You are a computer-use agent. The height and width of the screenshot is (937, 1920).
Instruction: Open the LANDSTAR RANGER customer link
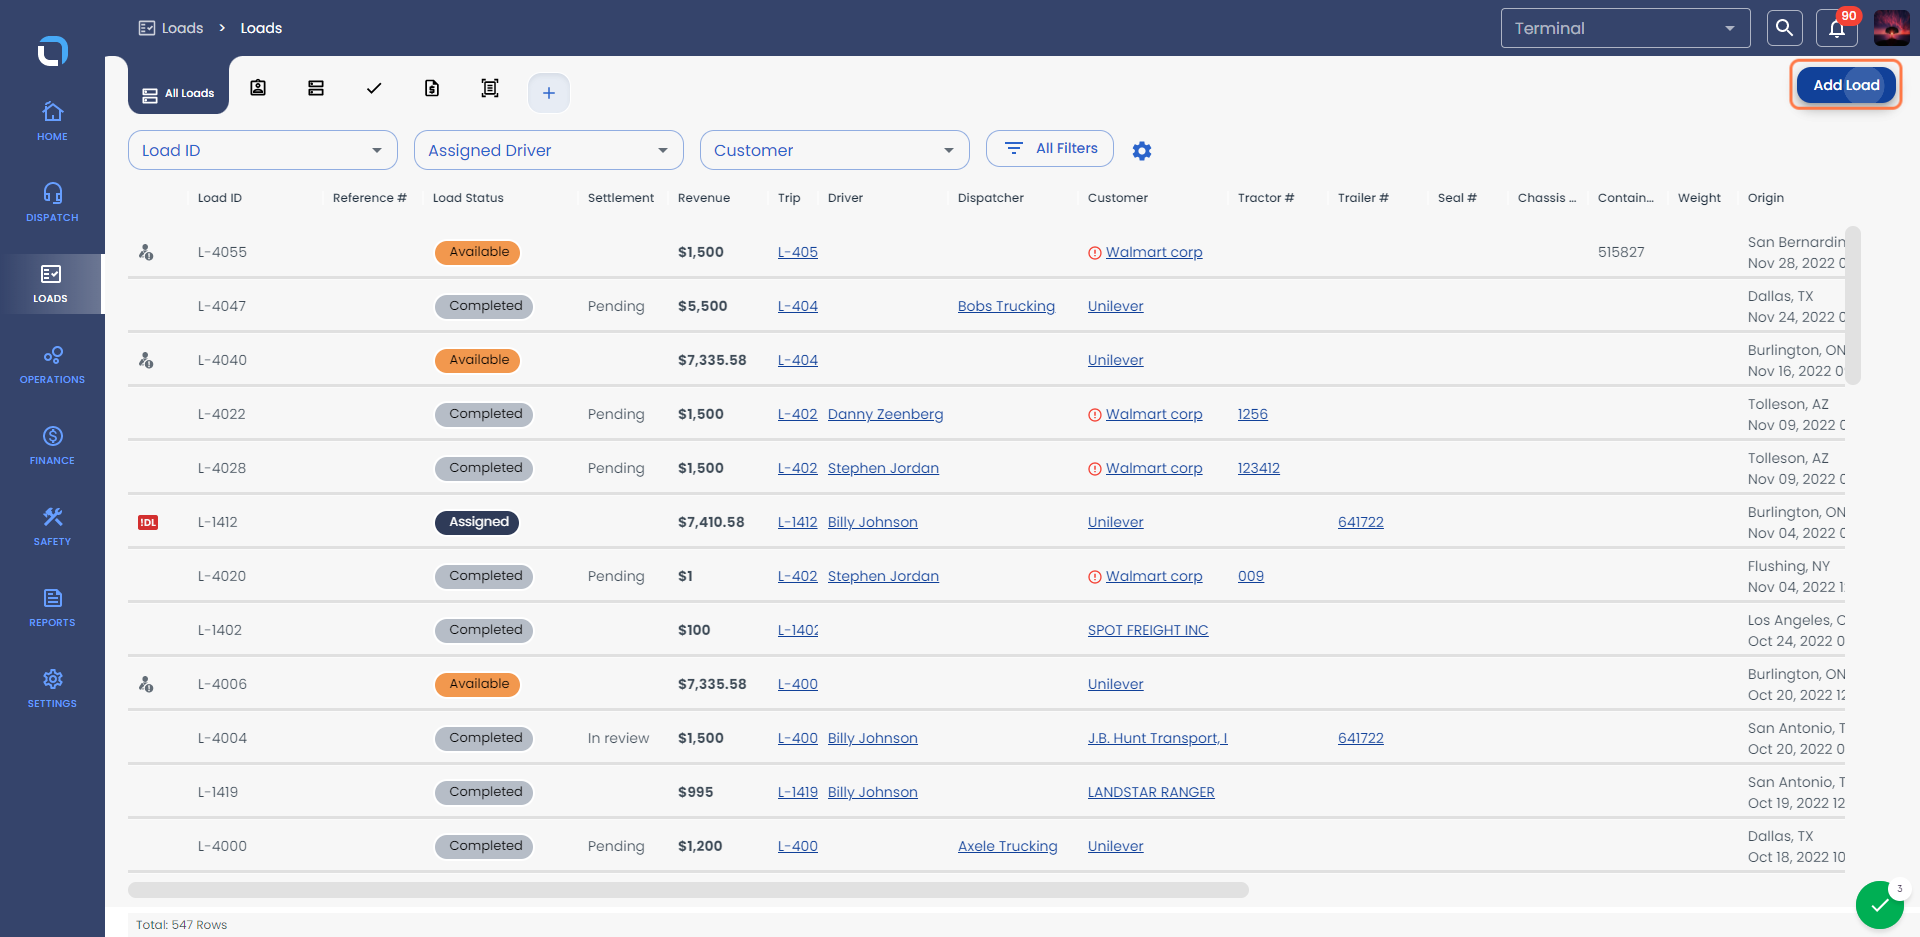[1151, 792]
